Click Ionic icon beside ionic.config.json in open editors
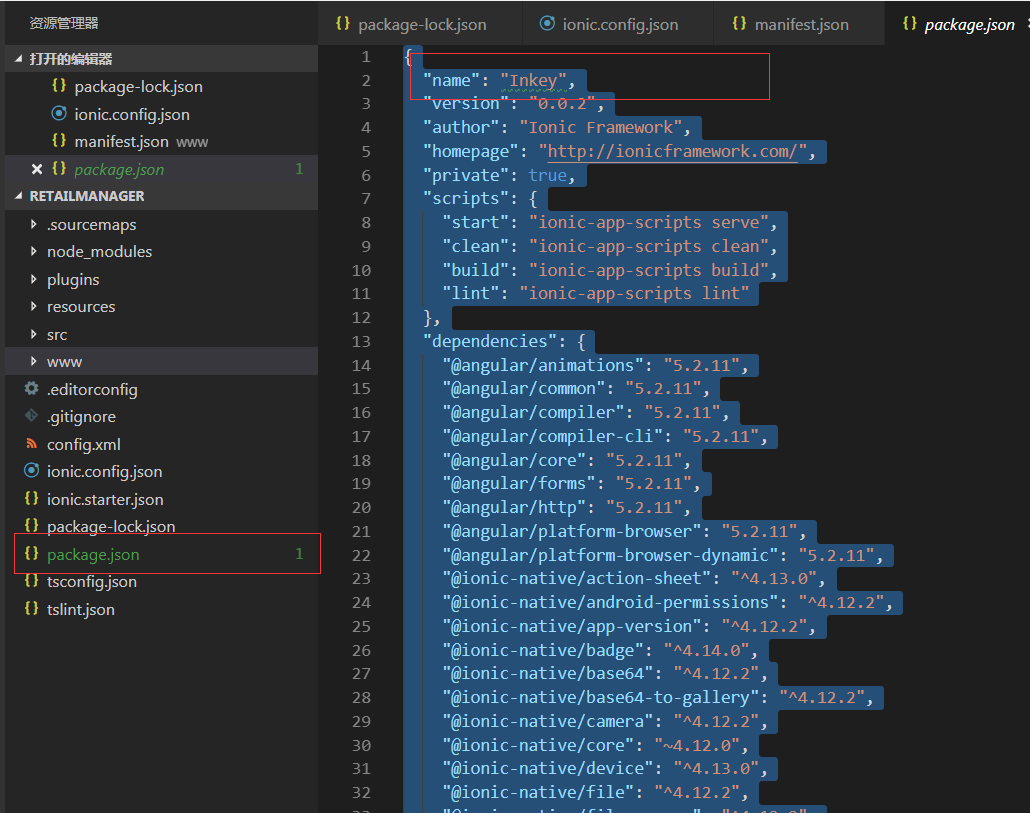Screen dimensions: 1030x813 pyautogui.click(x=59, y=113)
